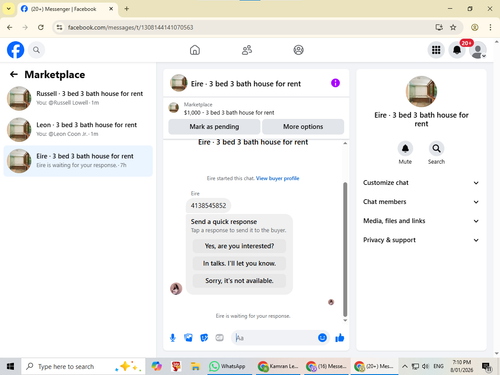Viewport: 500px width, 375px height.
Task: Click the chat scrollbar thumb
Action: click(x=345, y=249)
